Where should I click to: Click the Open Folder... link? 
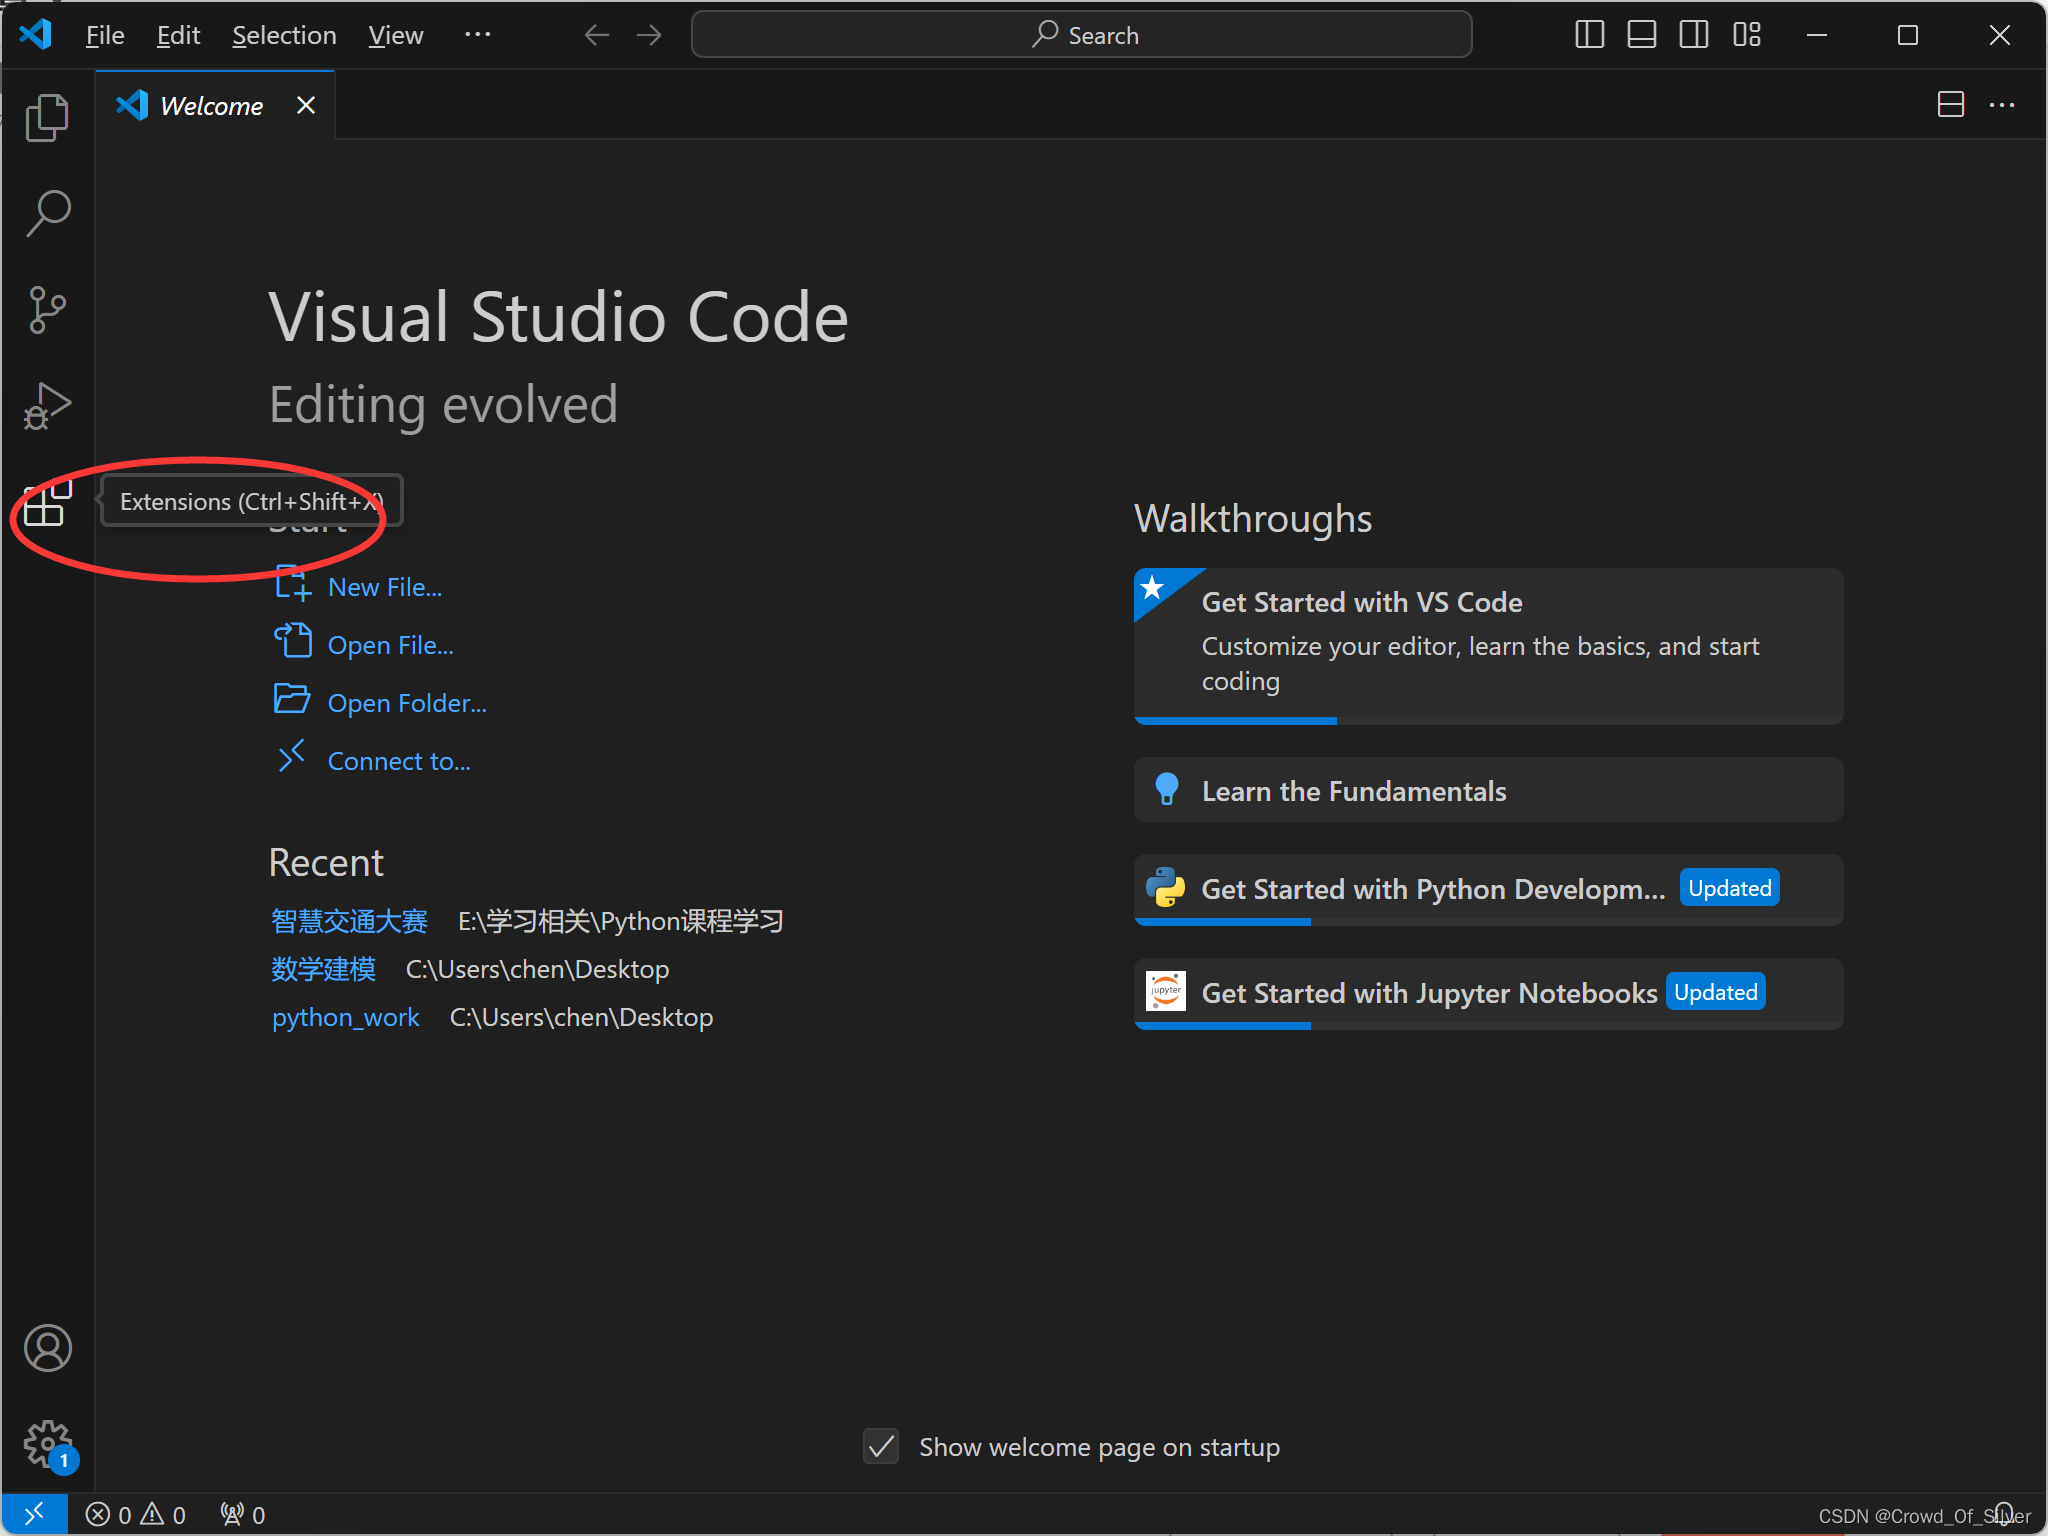(x=407, y=703)
